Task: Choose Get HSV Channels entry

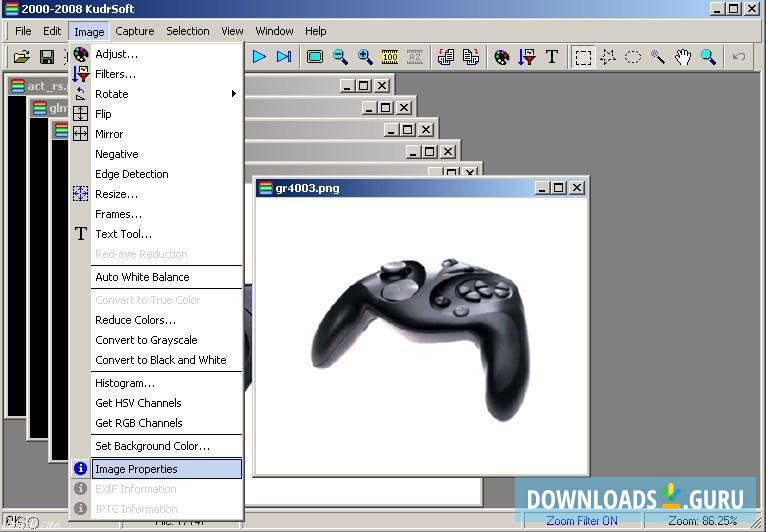Action: tap(156, 403)
